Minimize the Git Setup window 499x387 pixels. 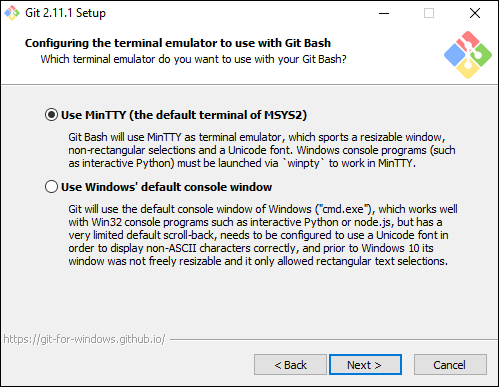pos(384,13)
